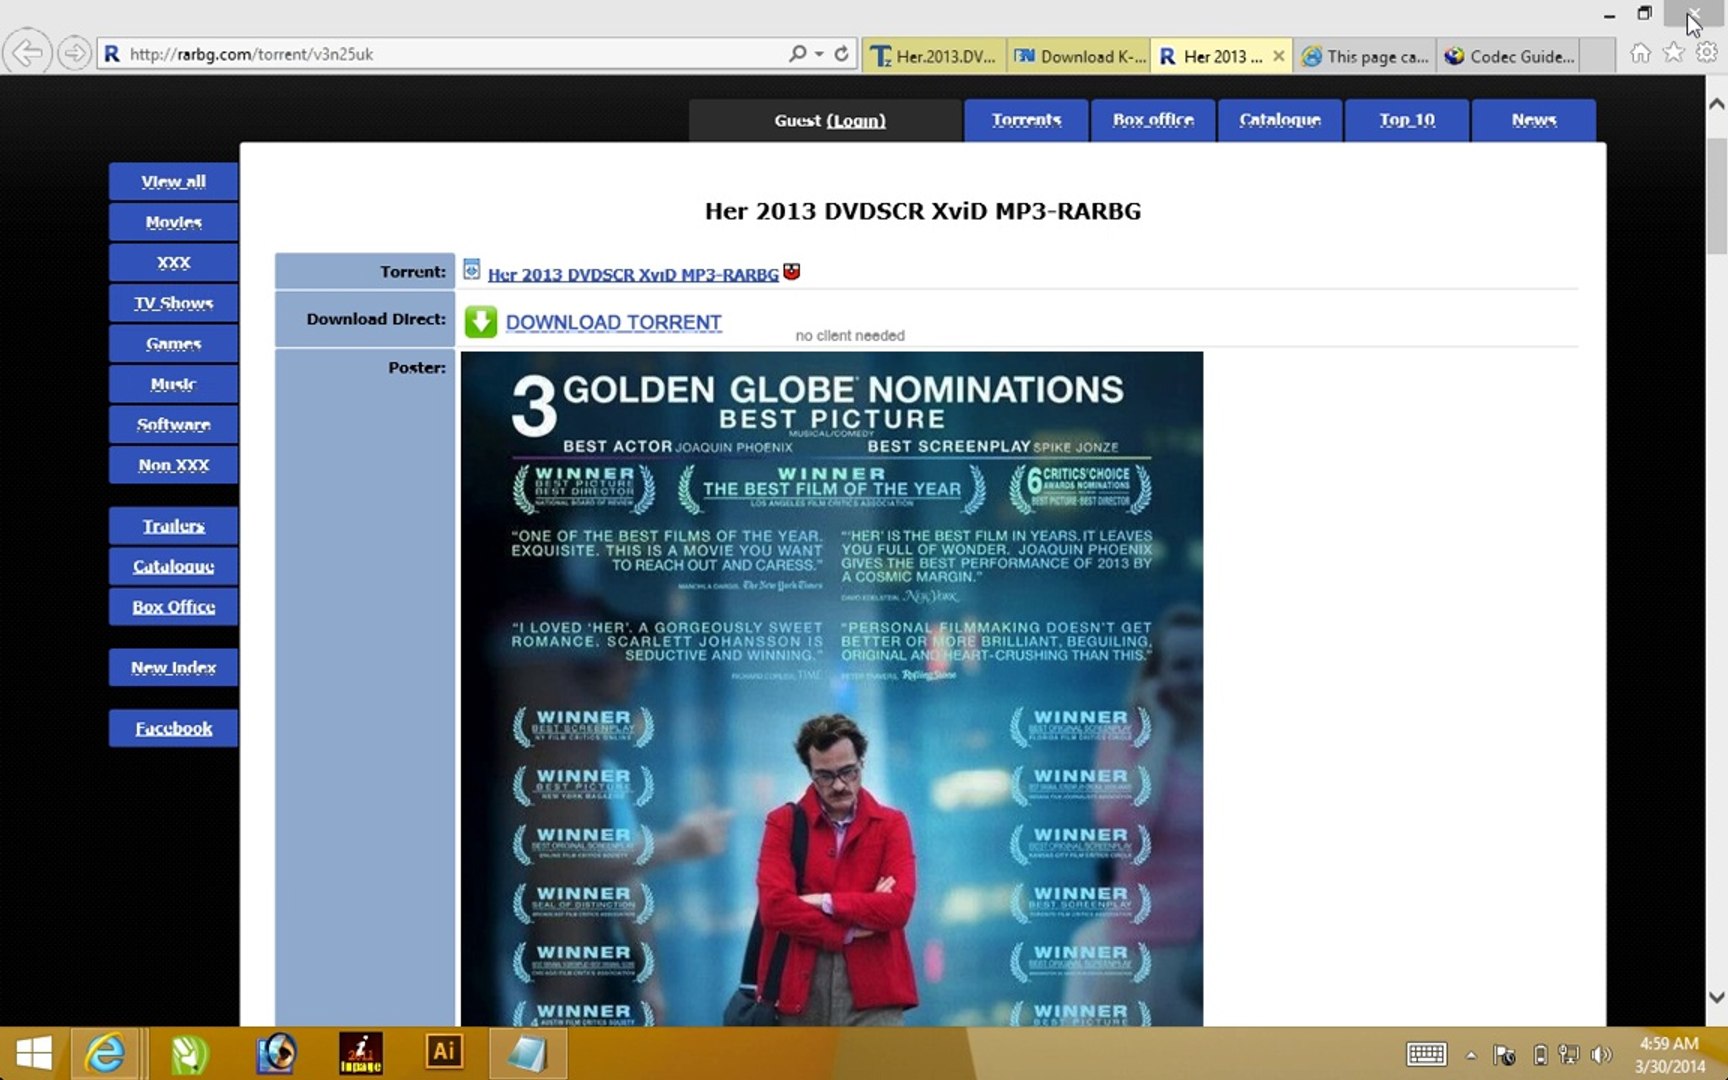Switch to the Her.2013.DV... tab
This screenshot has height=1080, width=1728.
pyautogui.click(x=934, y=56)
